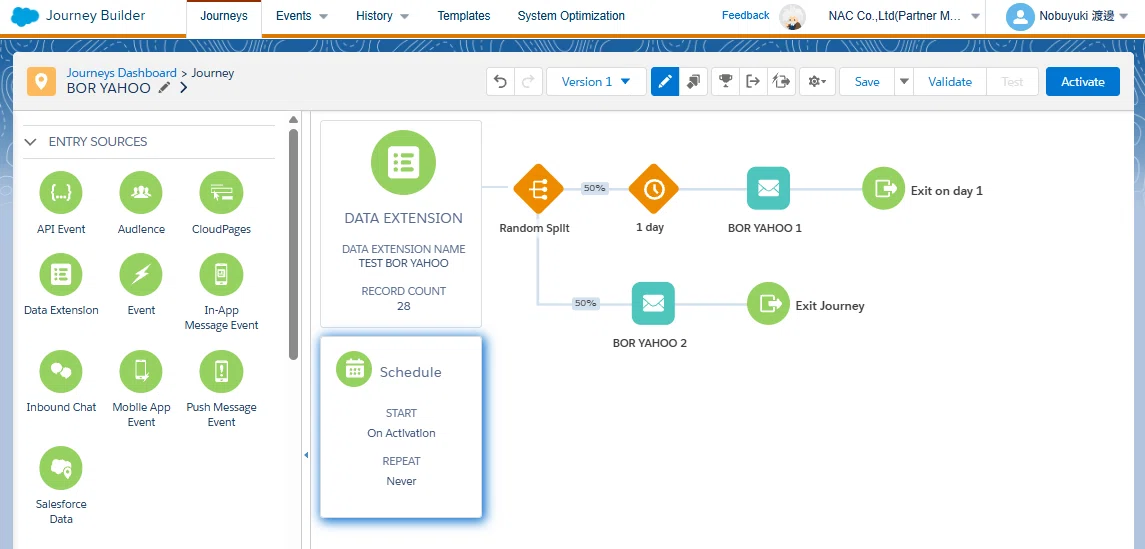Go to Journeys Dashboard breadcrumb link
This screenshot has width=1145, height=549.
point(121,73)
